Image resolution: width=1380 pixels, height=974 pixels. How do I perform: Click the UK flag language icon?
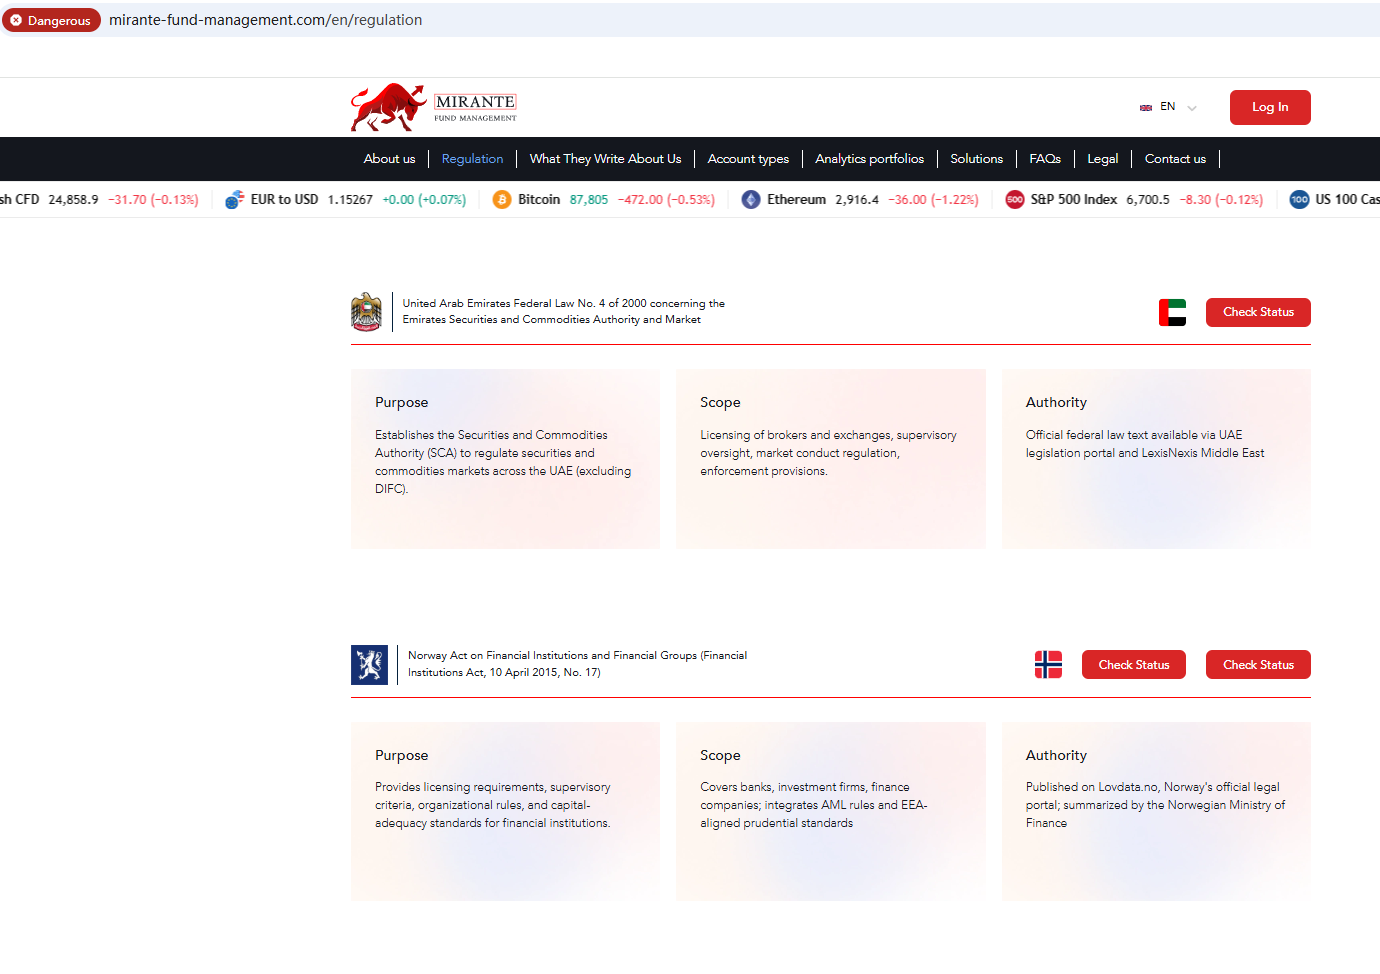[1146, 107]
